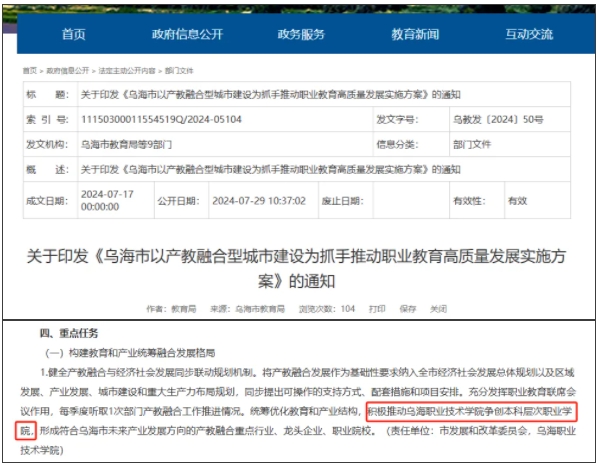This screenshot has width=597, height=466.
Task: Click the 关闭 close link
Action: tap(438, 309)
